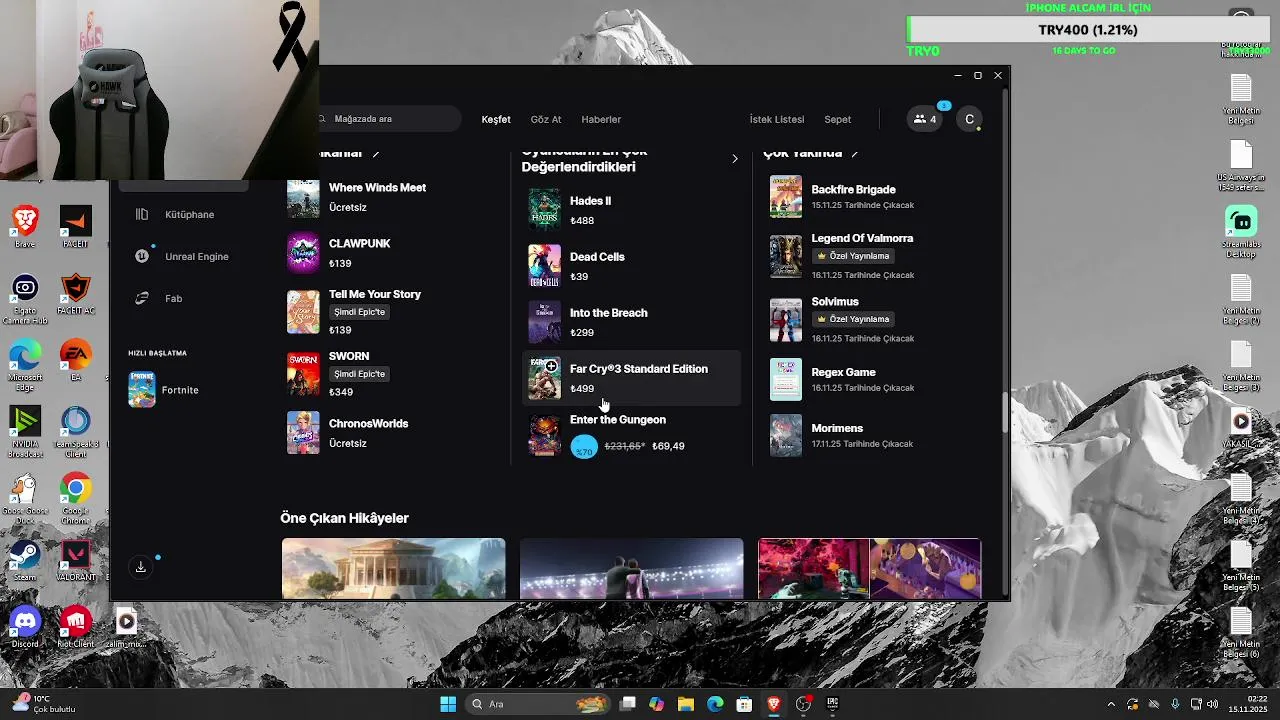Open Steam desktop shortcut

pos(25,561)
